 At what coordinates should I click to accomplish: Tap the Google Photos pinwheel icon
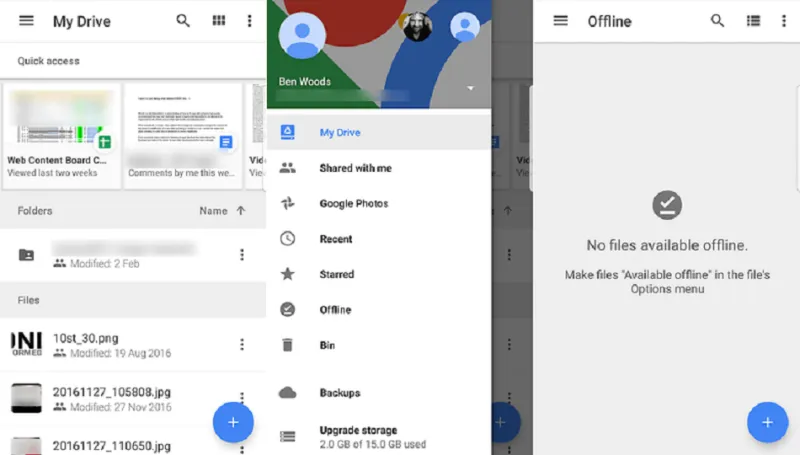tap(288, 203)
